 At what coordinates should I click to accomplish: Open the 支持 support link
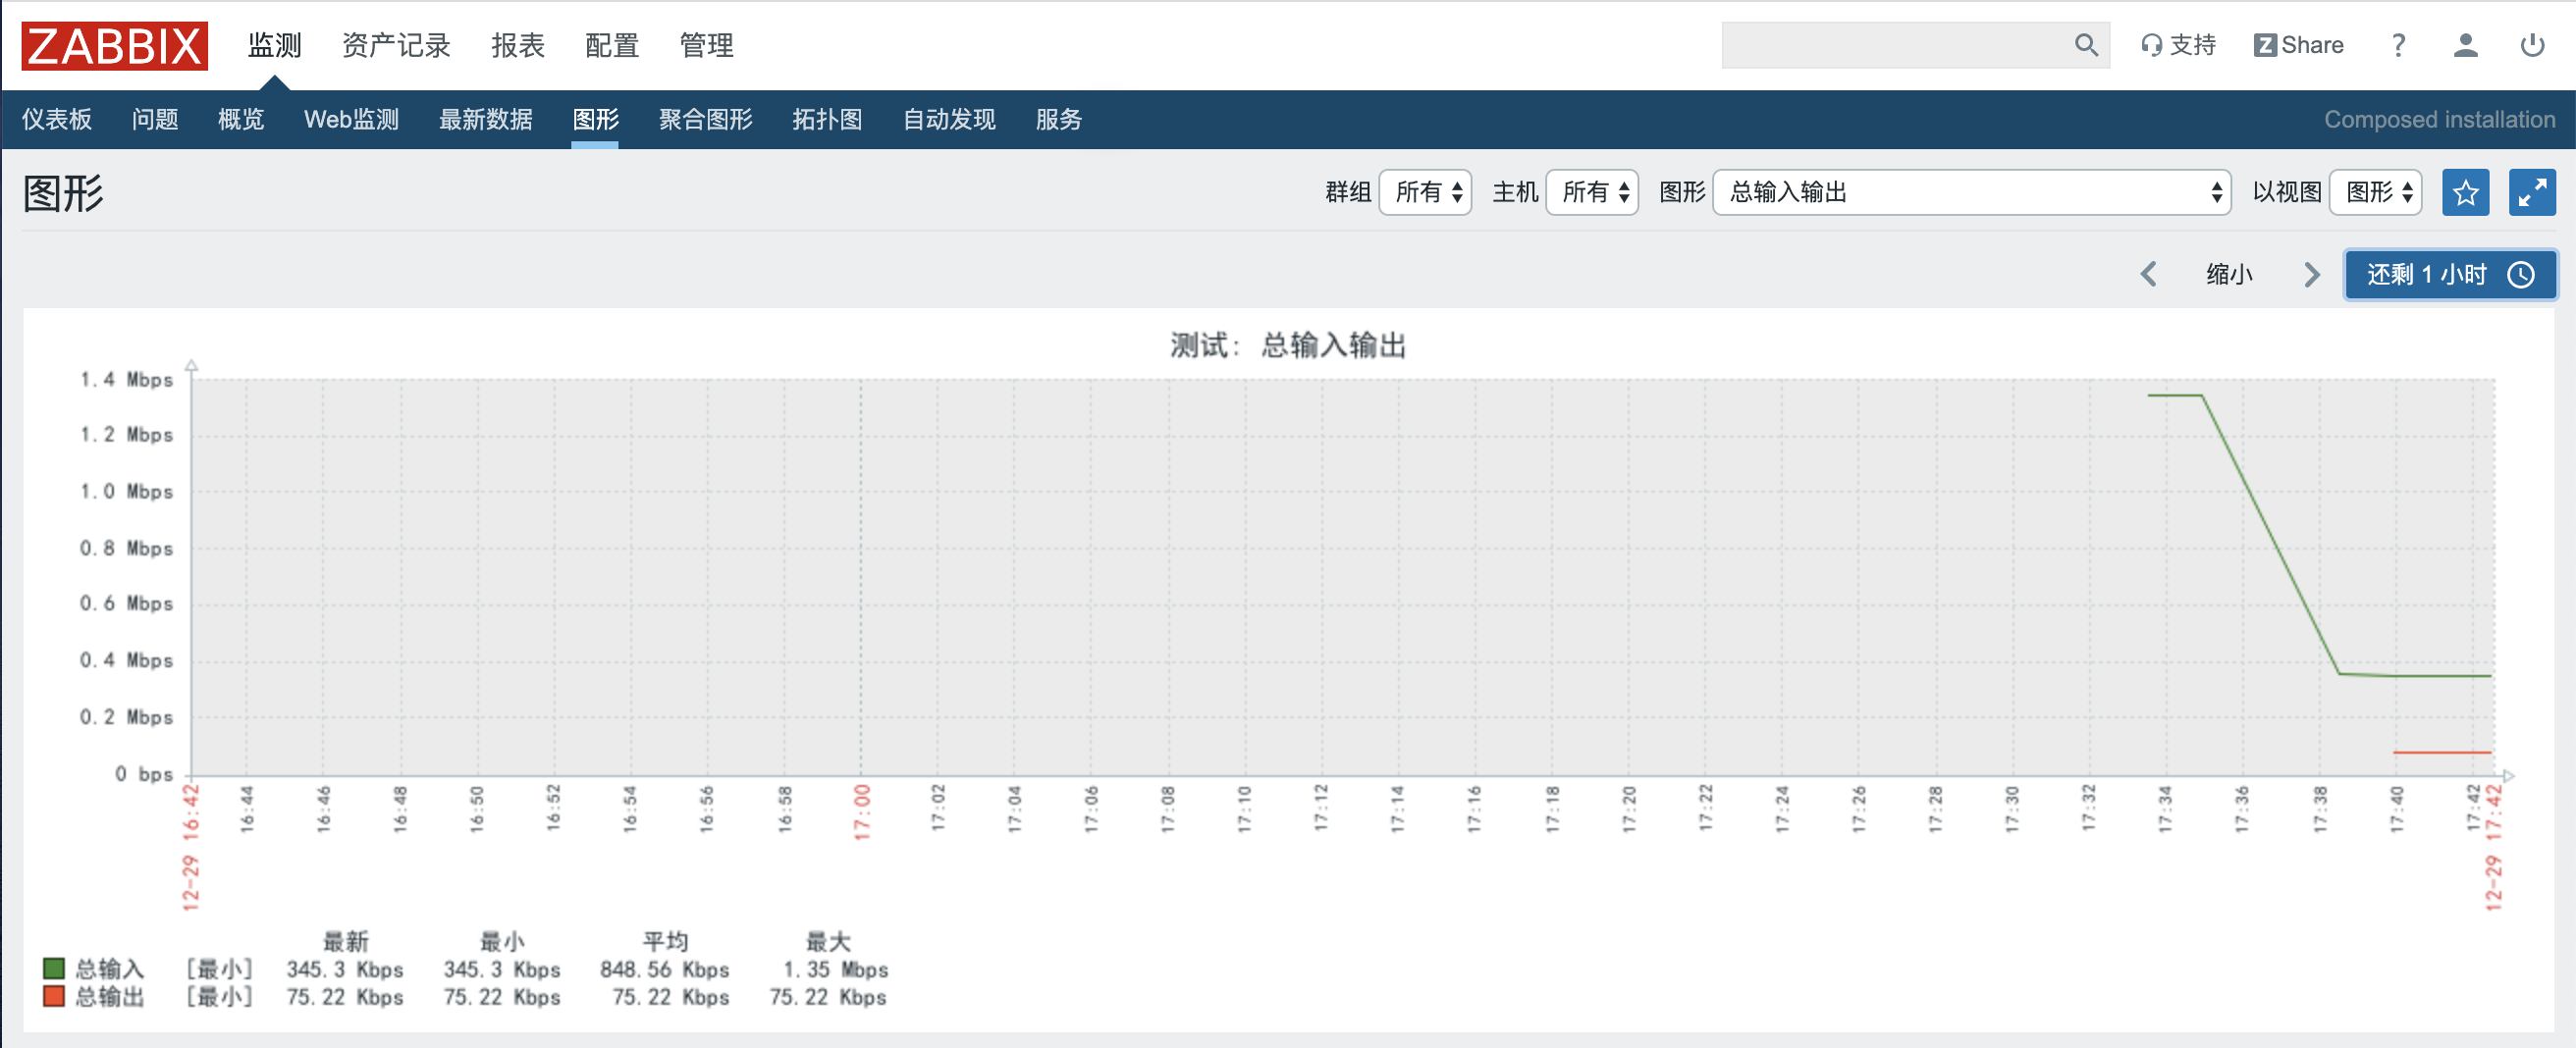tap(2178, 45)
